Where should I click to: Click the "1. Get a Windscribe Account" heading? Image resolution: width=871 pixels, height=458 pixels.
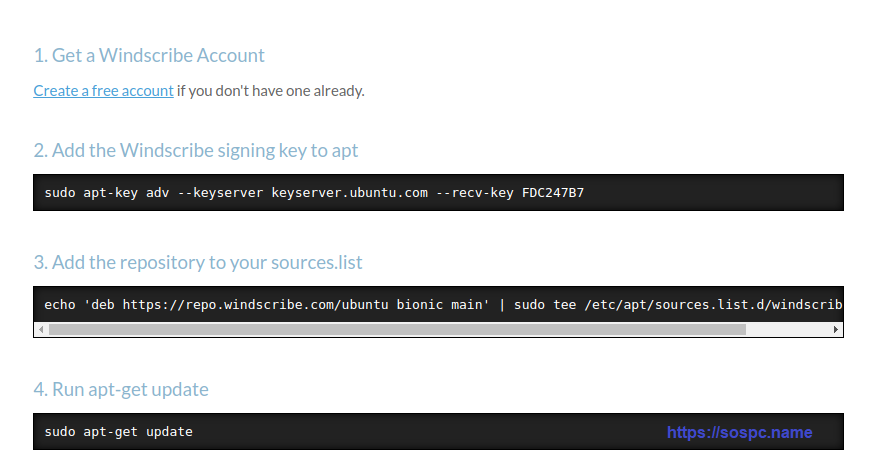tap(149, 55)
